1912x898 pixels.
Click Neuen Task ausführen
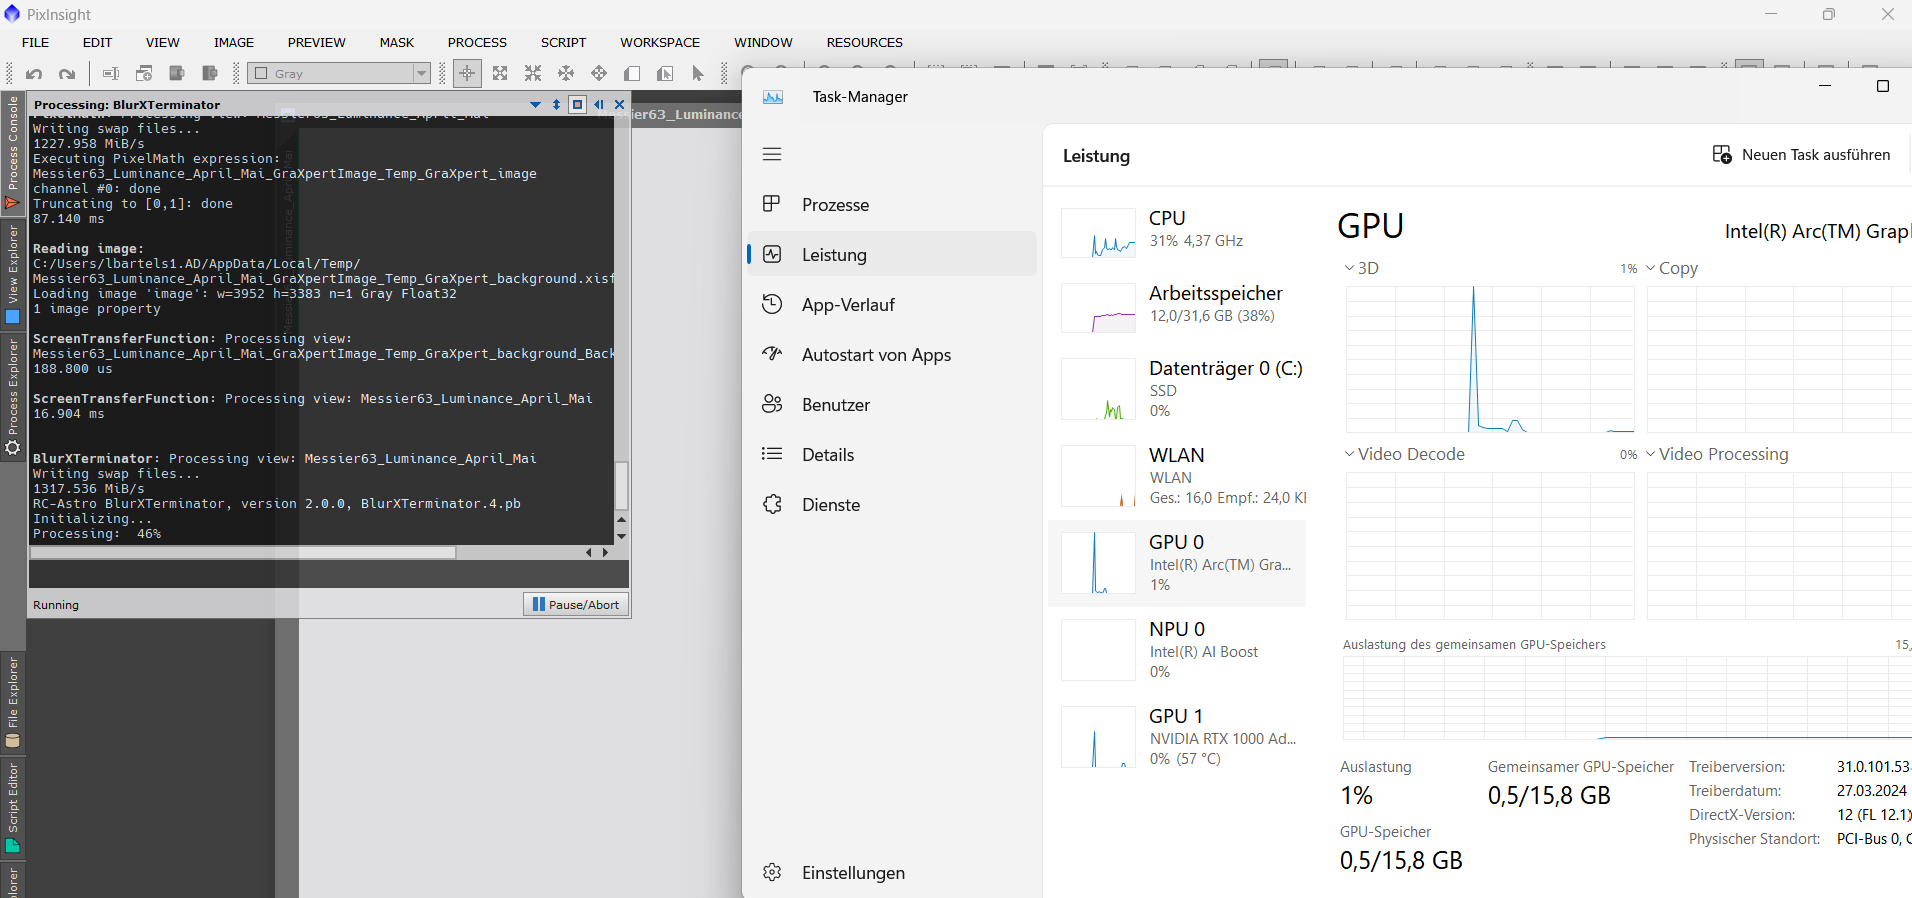pyautogui.click(x=1802, y=155)
